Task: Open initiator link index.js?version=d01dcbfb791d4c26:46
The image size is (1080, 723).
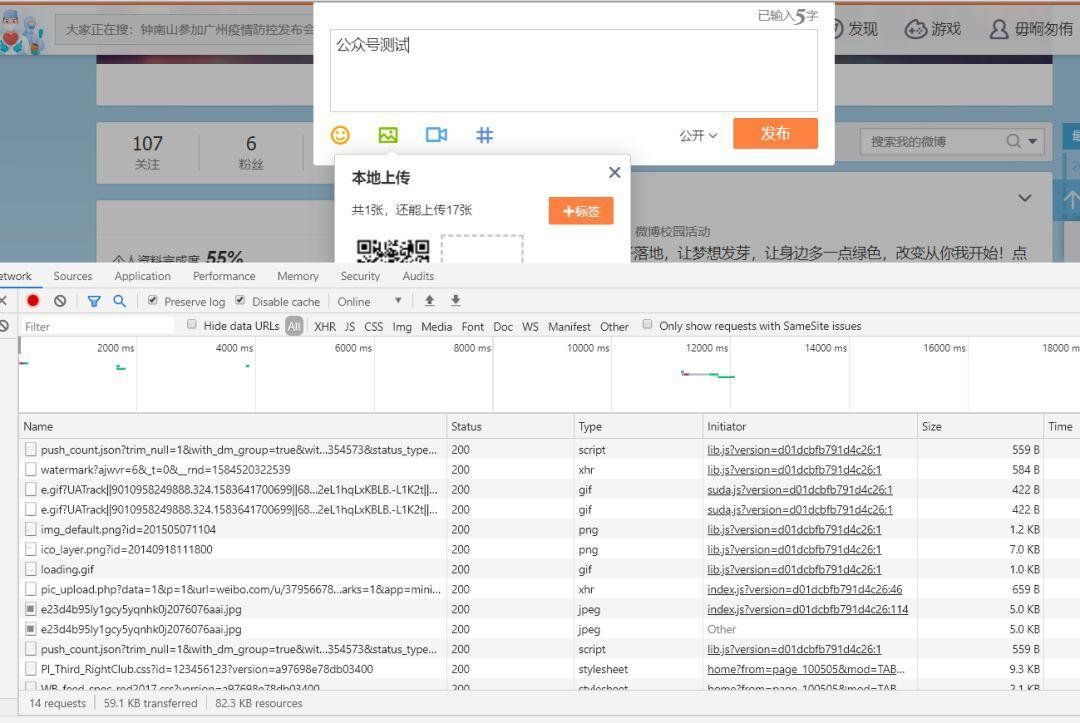Action: point(804,589)
